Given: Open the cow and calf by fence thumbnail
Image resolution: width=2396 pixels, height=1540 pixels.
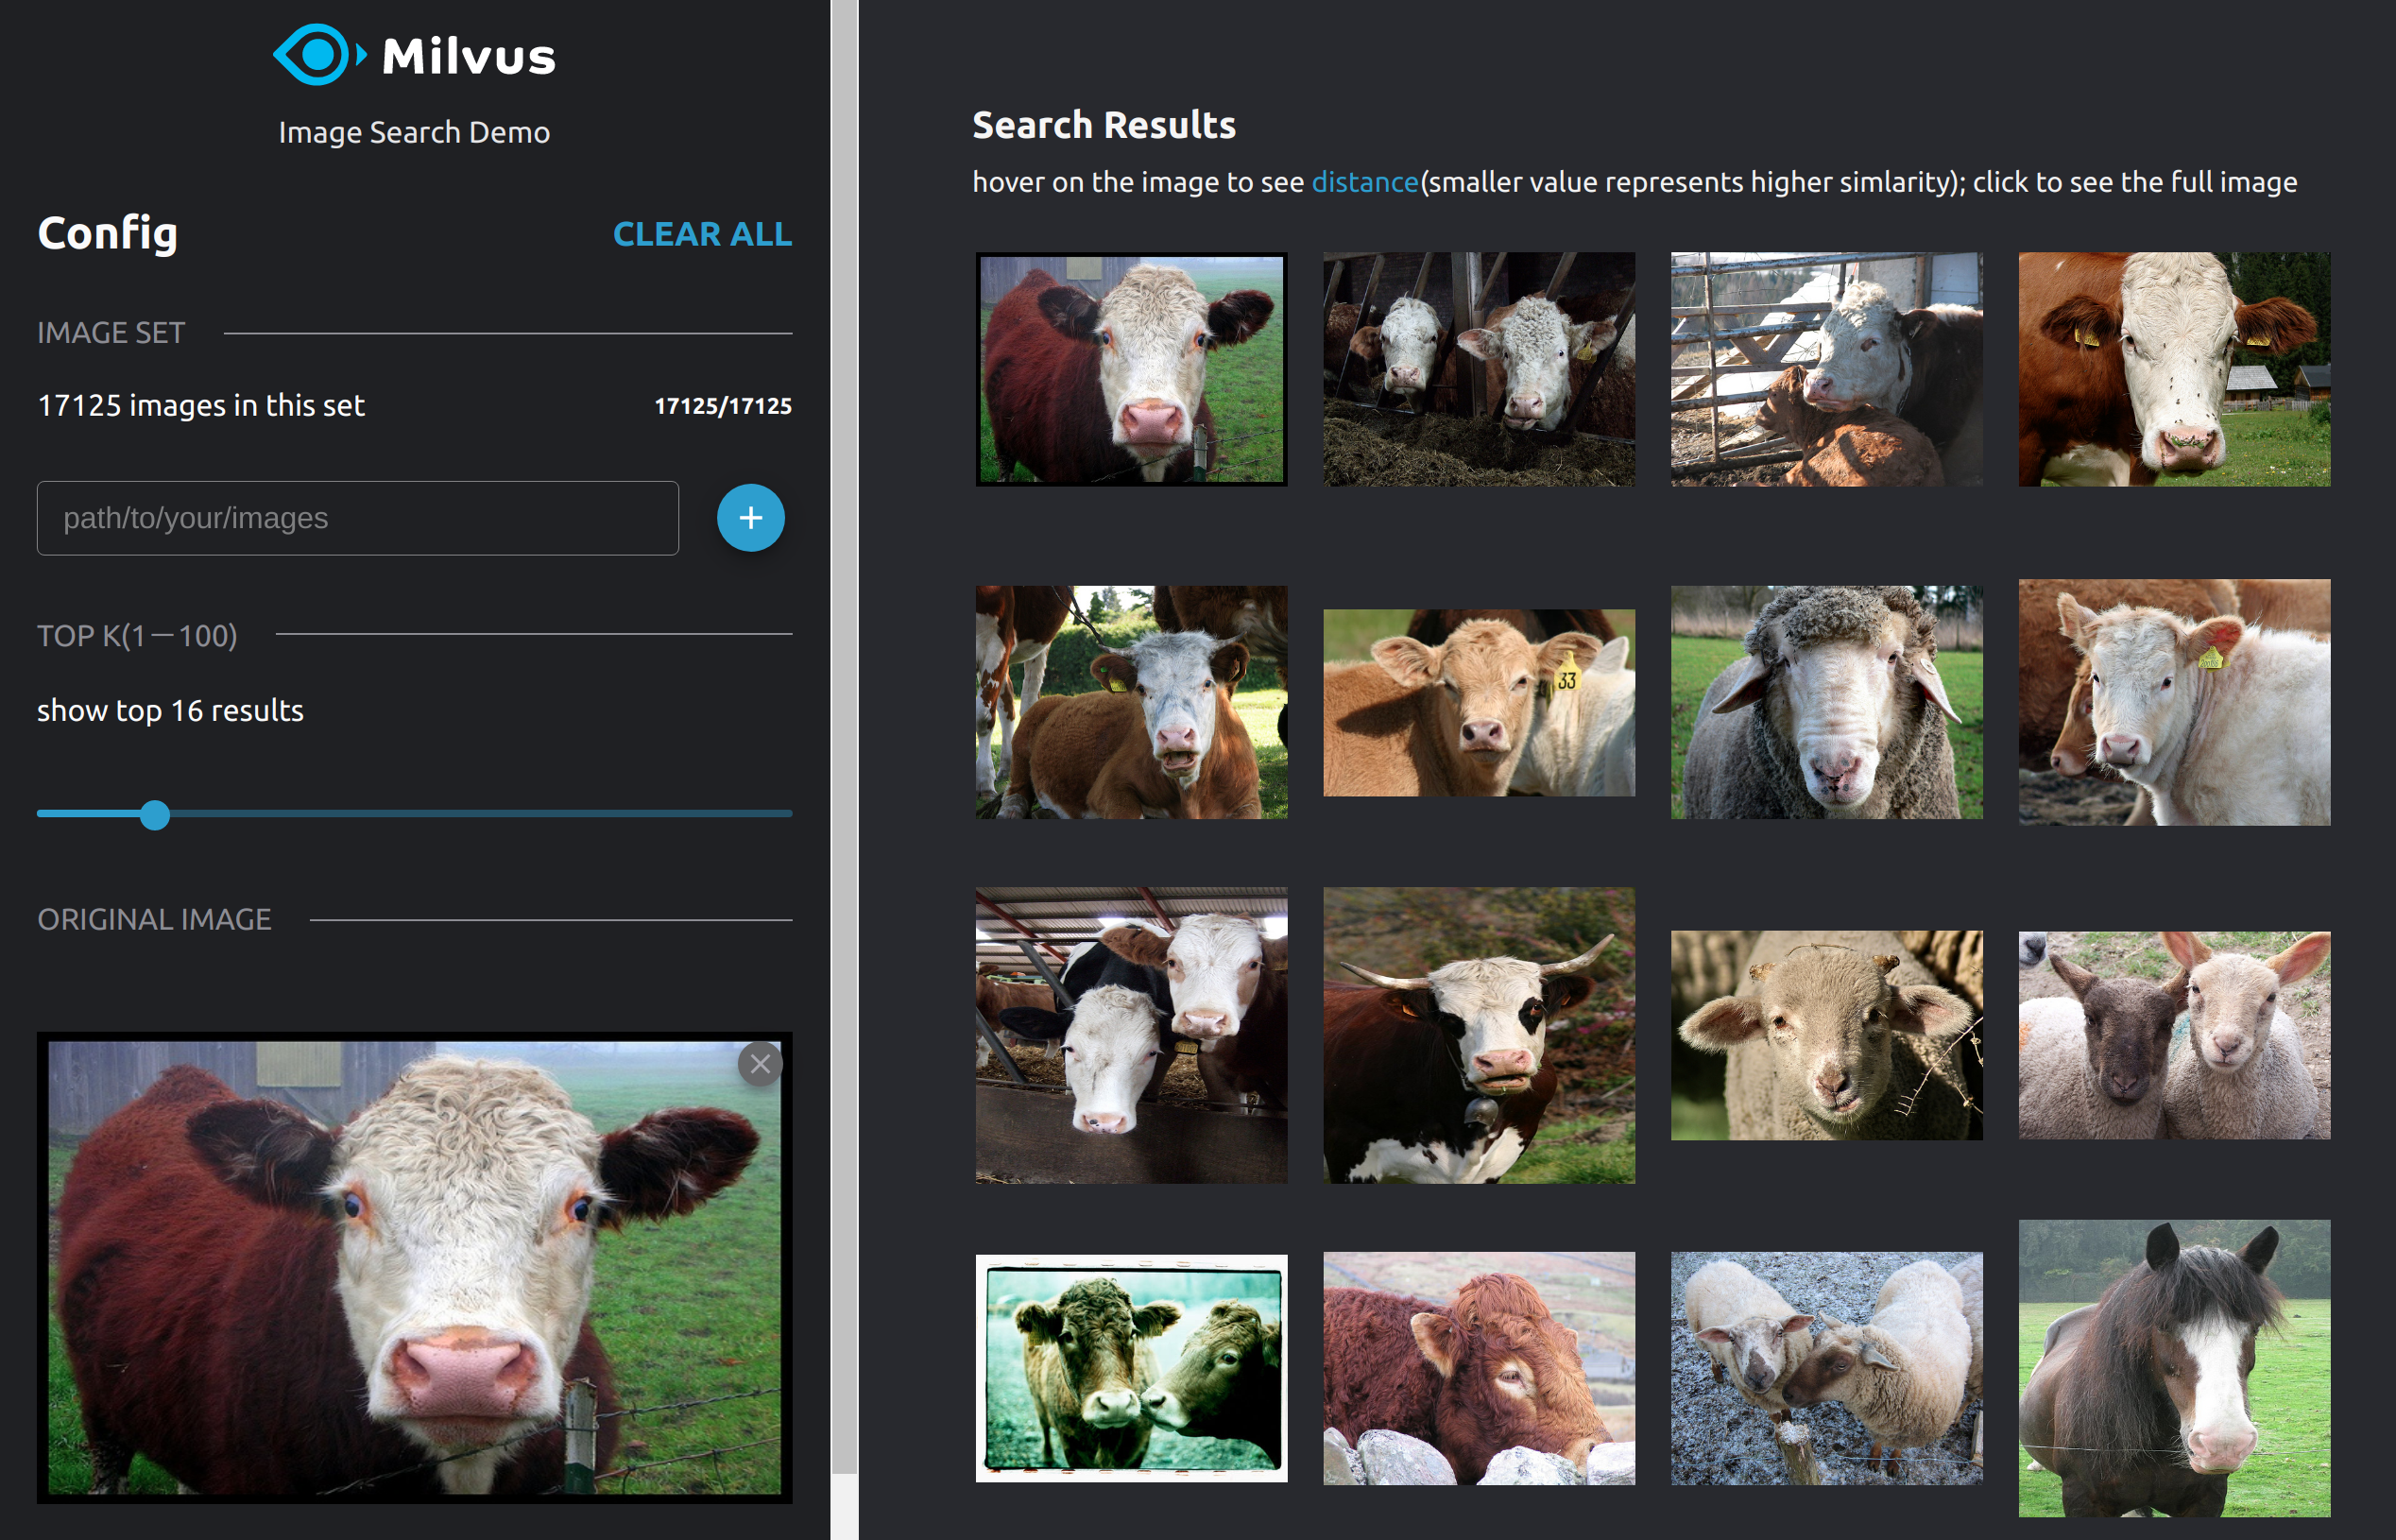Looking at the screenshot, I should (1826, 369).
